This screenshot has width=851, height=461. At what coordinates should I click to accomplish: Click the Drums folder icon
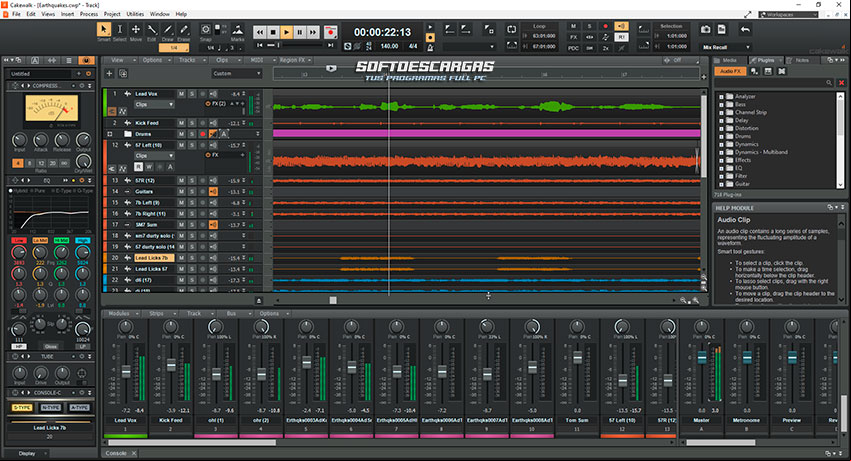pyautogui.click(x=128, y=134)
